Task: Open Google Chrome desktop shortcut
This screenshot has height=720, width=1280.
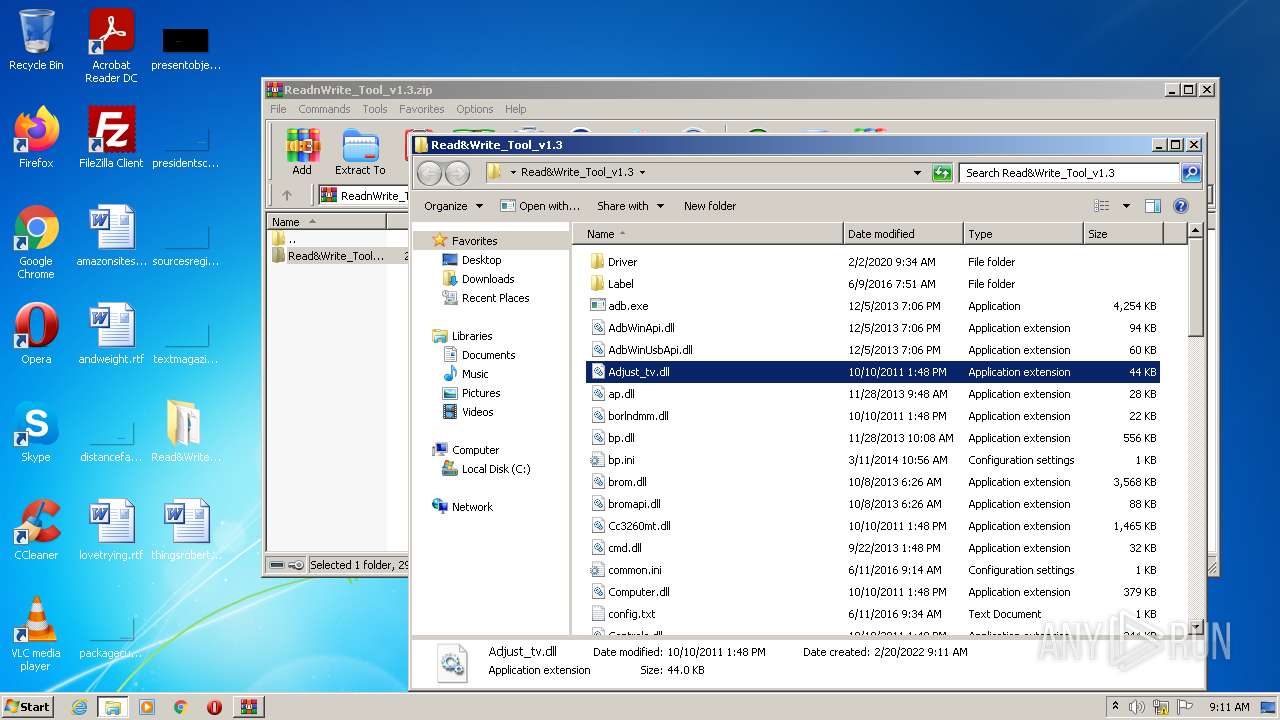Action: 36,242
